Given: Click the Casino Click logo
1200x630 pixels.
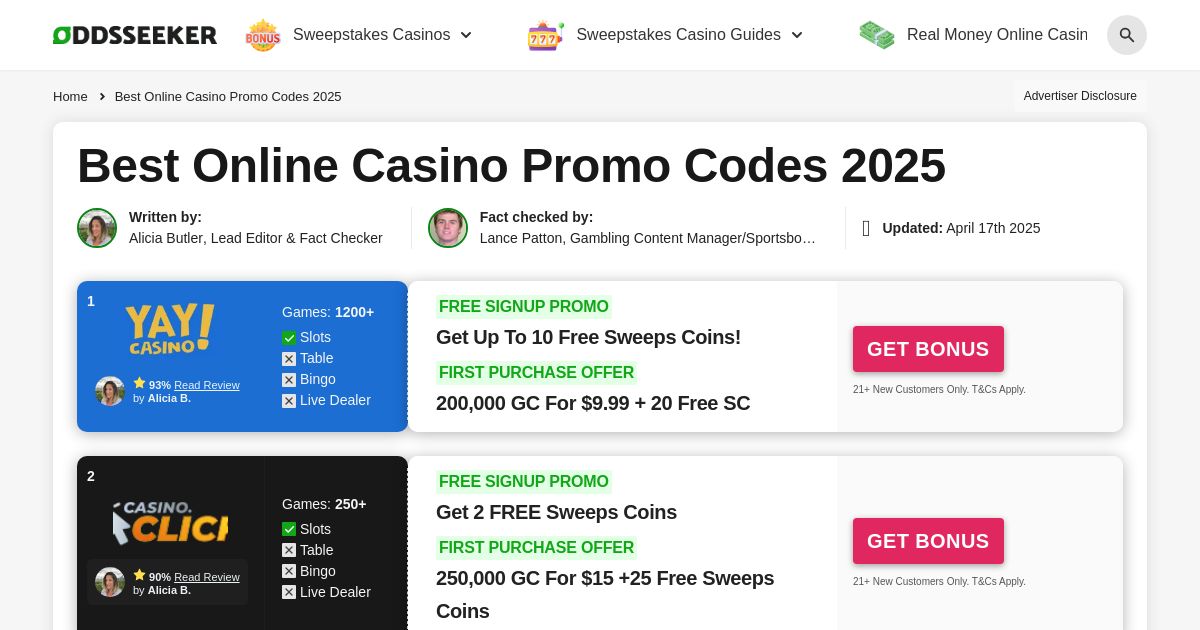Looking at the screenshot, I should click(169, 520).
